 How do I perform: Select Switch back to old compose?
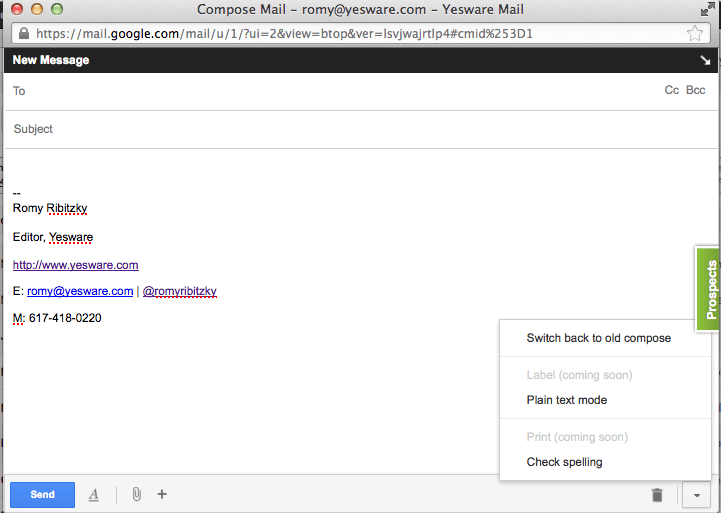[x=598, y=338]
